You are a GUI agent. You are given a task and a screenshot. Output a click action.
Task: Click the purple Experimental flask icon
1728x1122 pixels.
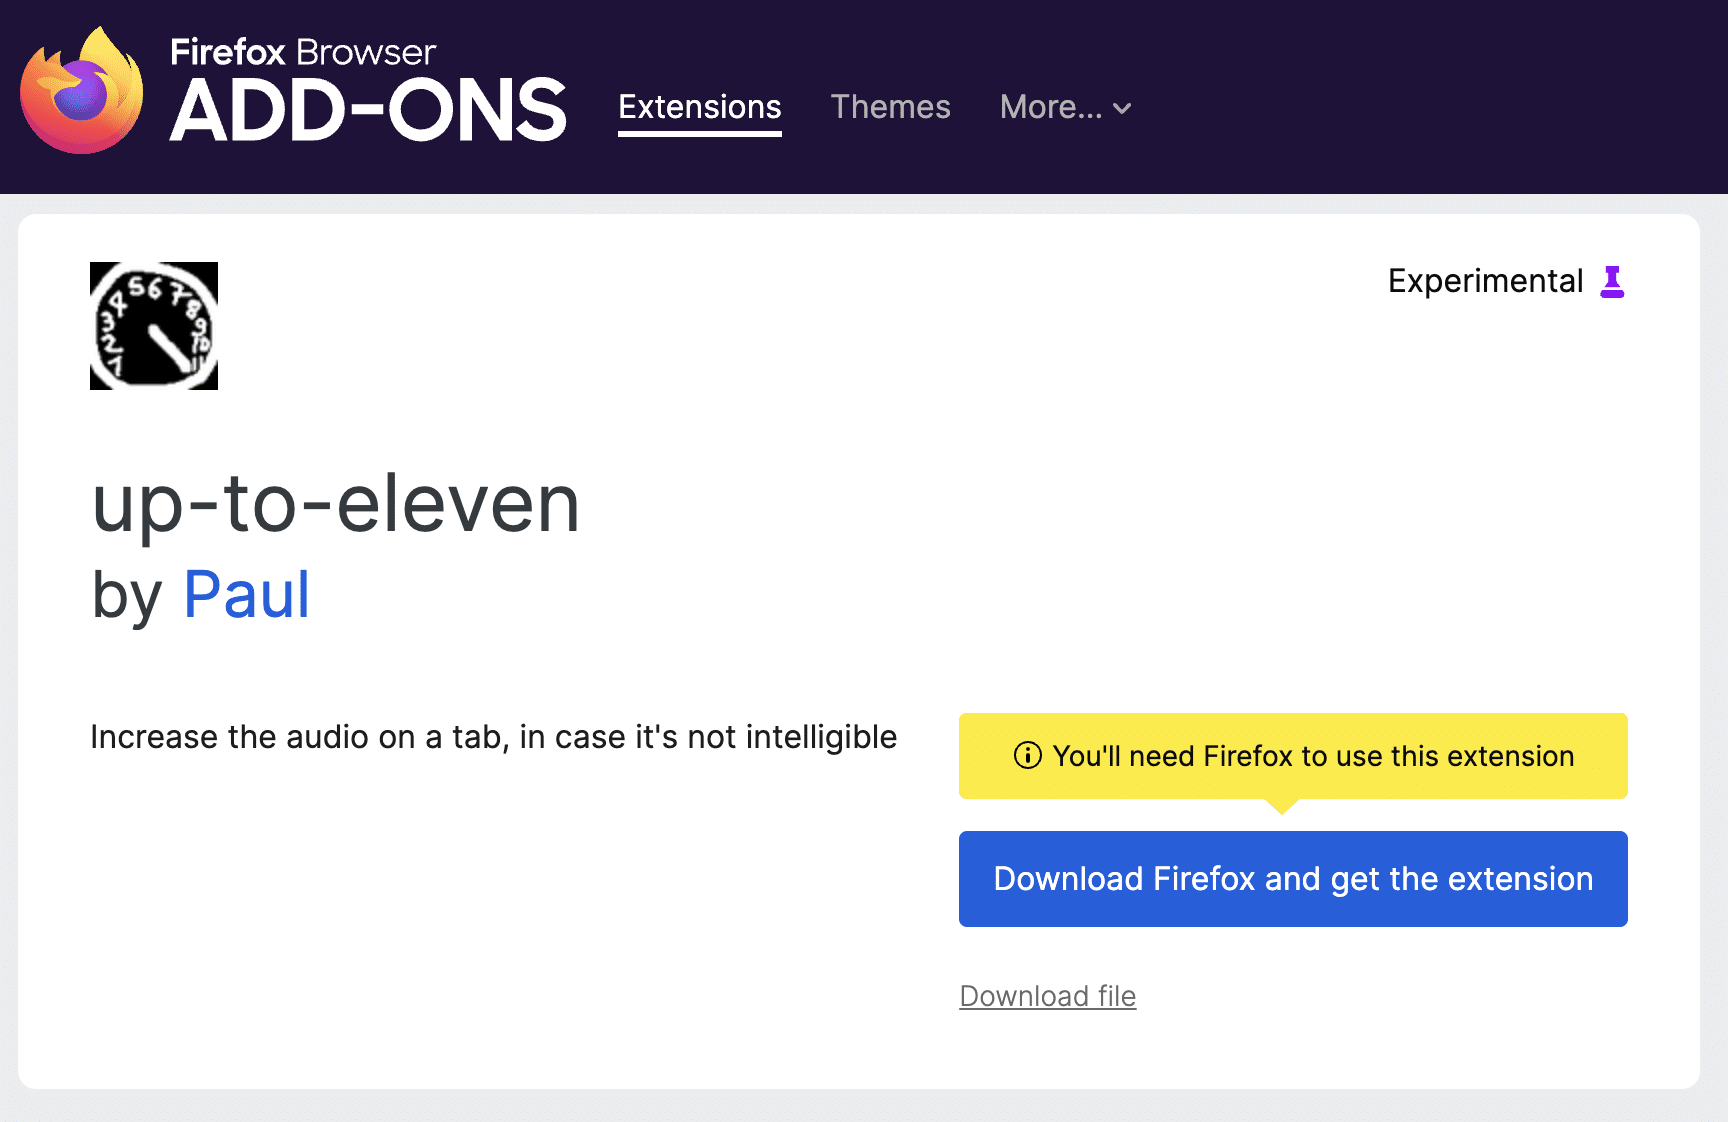(1612, 282)
